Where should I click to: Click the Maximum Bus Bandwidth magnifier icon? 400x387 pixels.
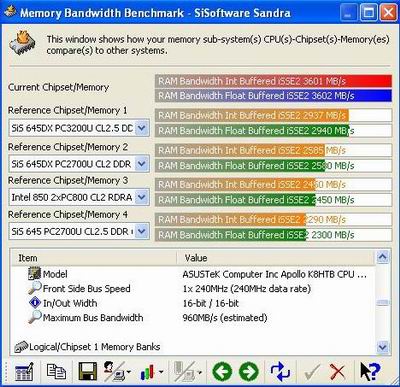coord(35,317)
